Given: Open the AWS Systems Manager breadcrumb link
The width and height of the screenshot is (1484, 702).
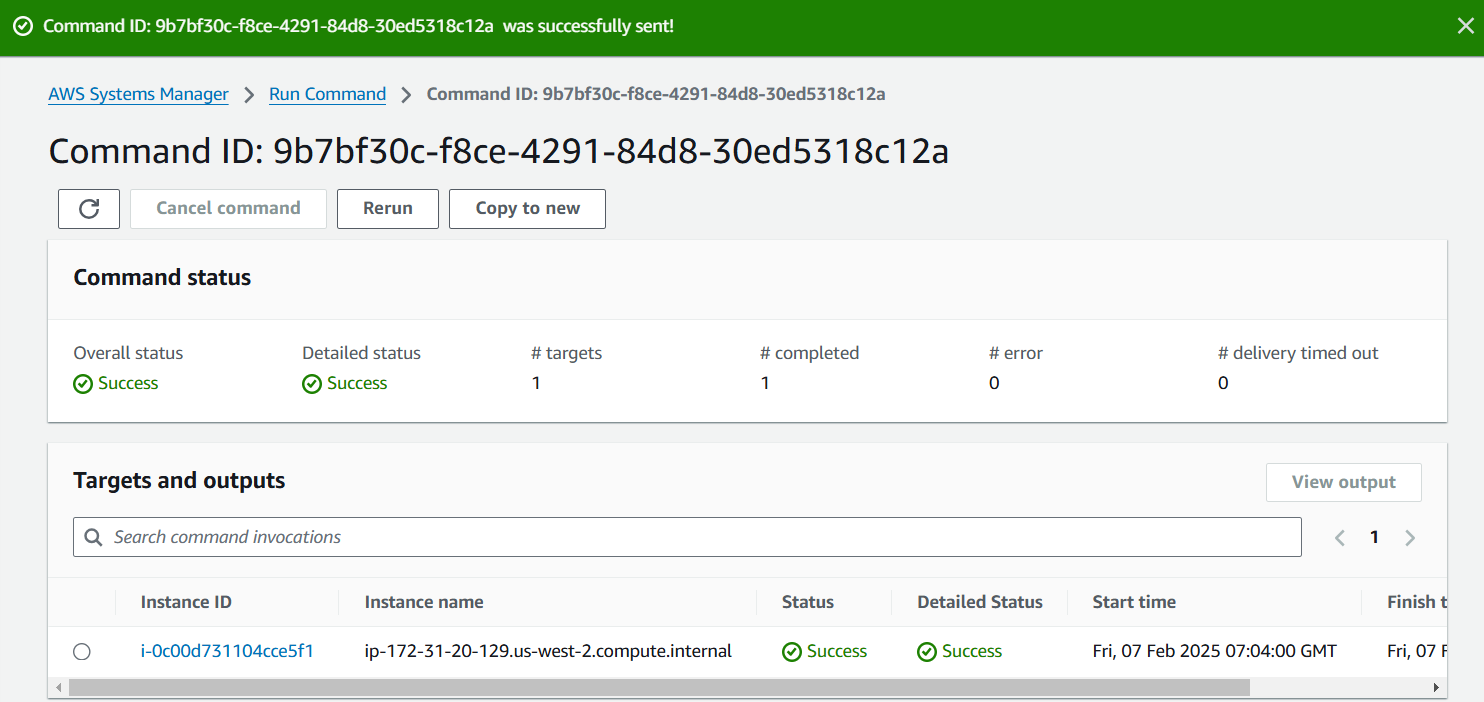Looking at the screenshot, I should click(x=138, y=94).
